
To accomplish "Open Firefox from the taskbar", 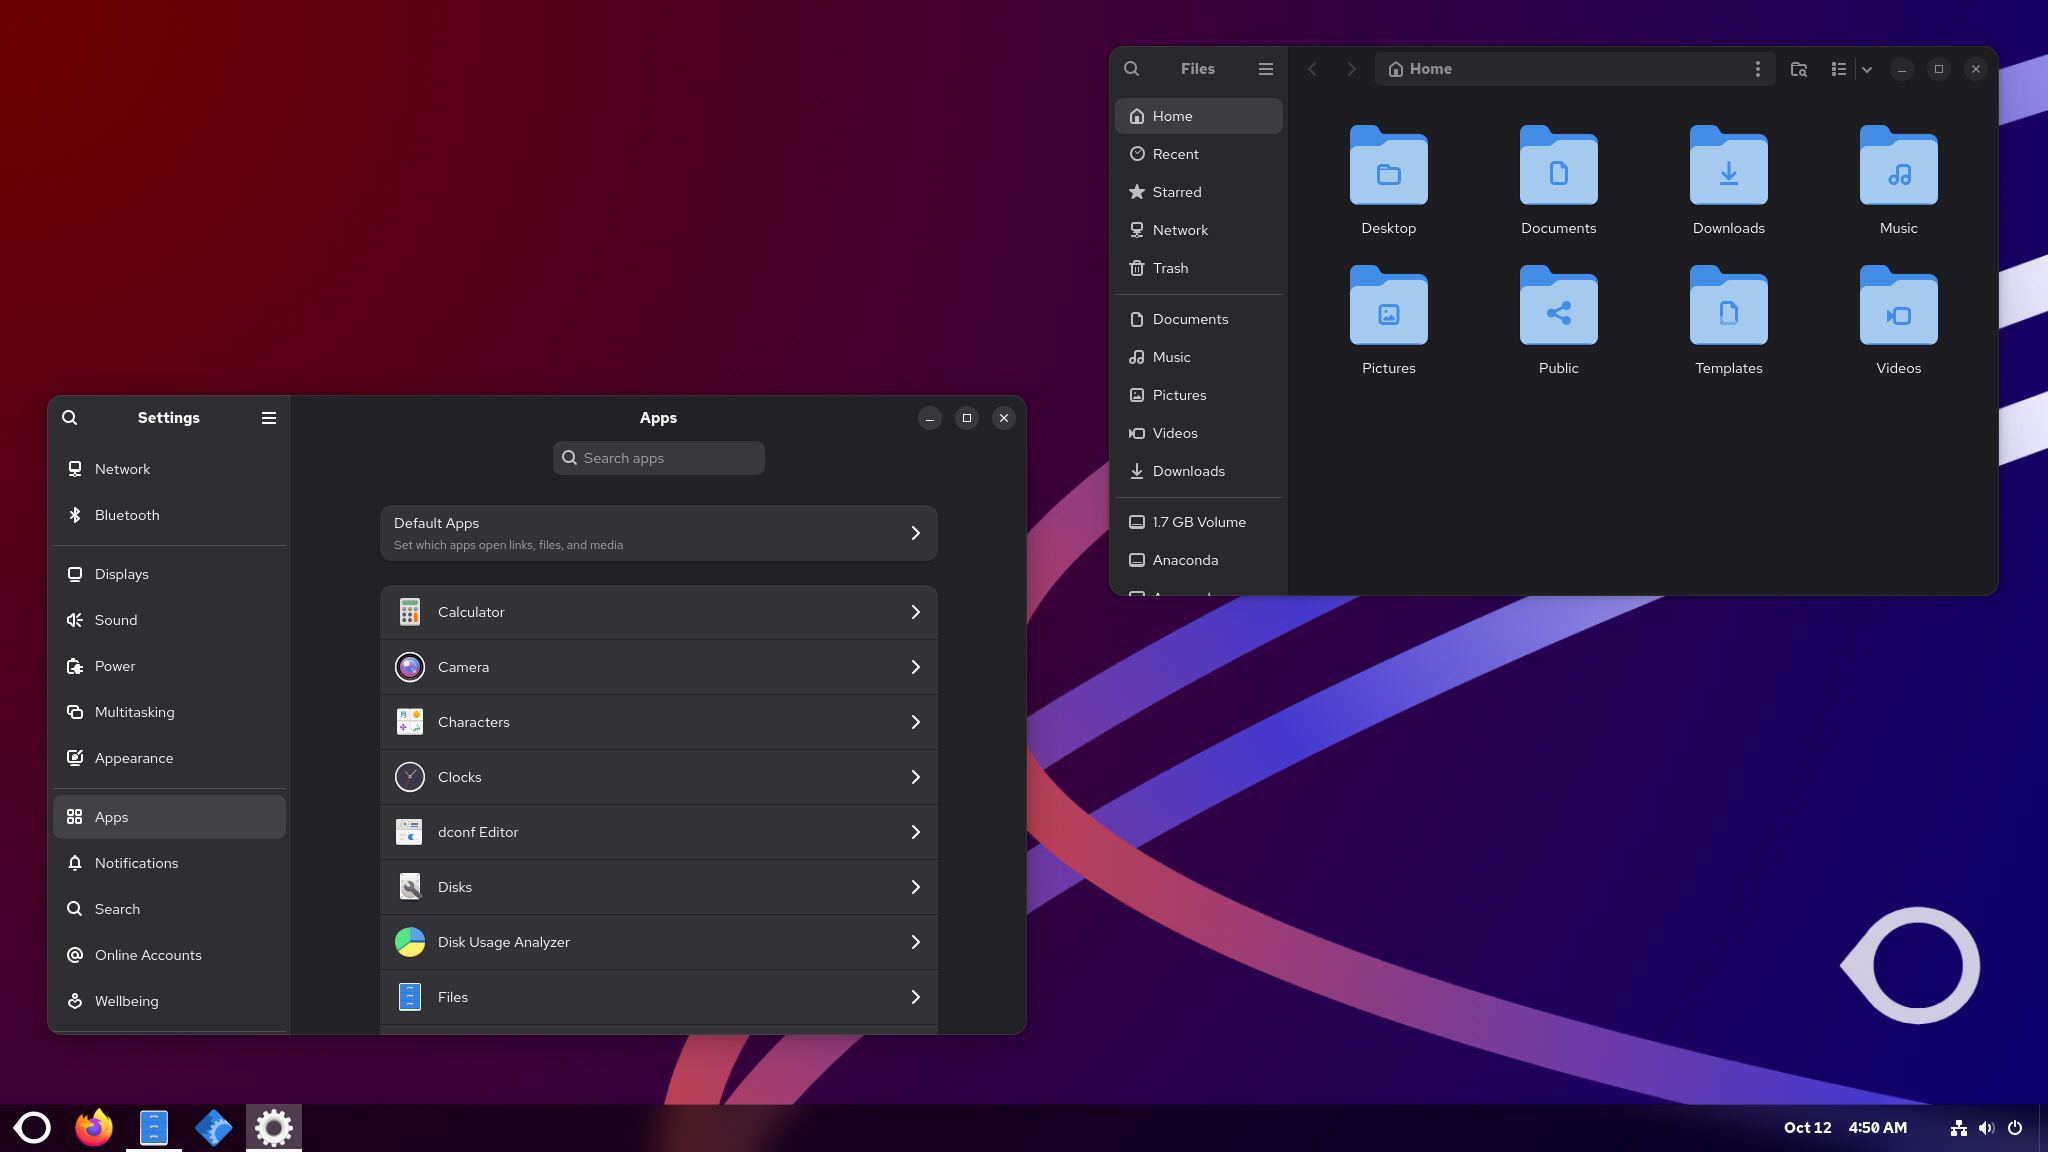I will 93,1127.
